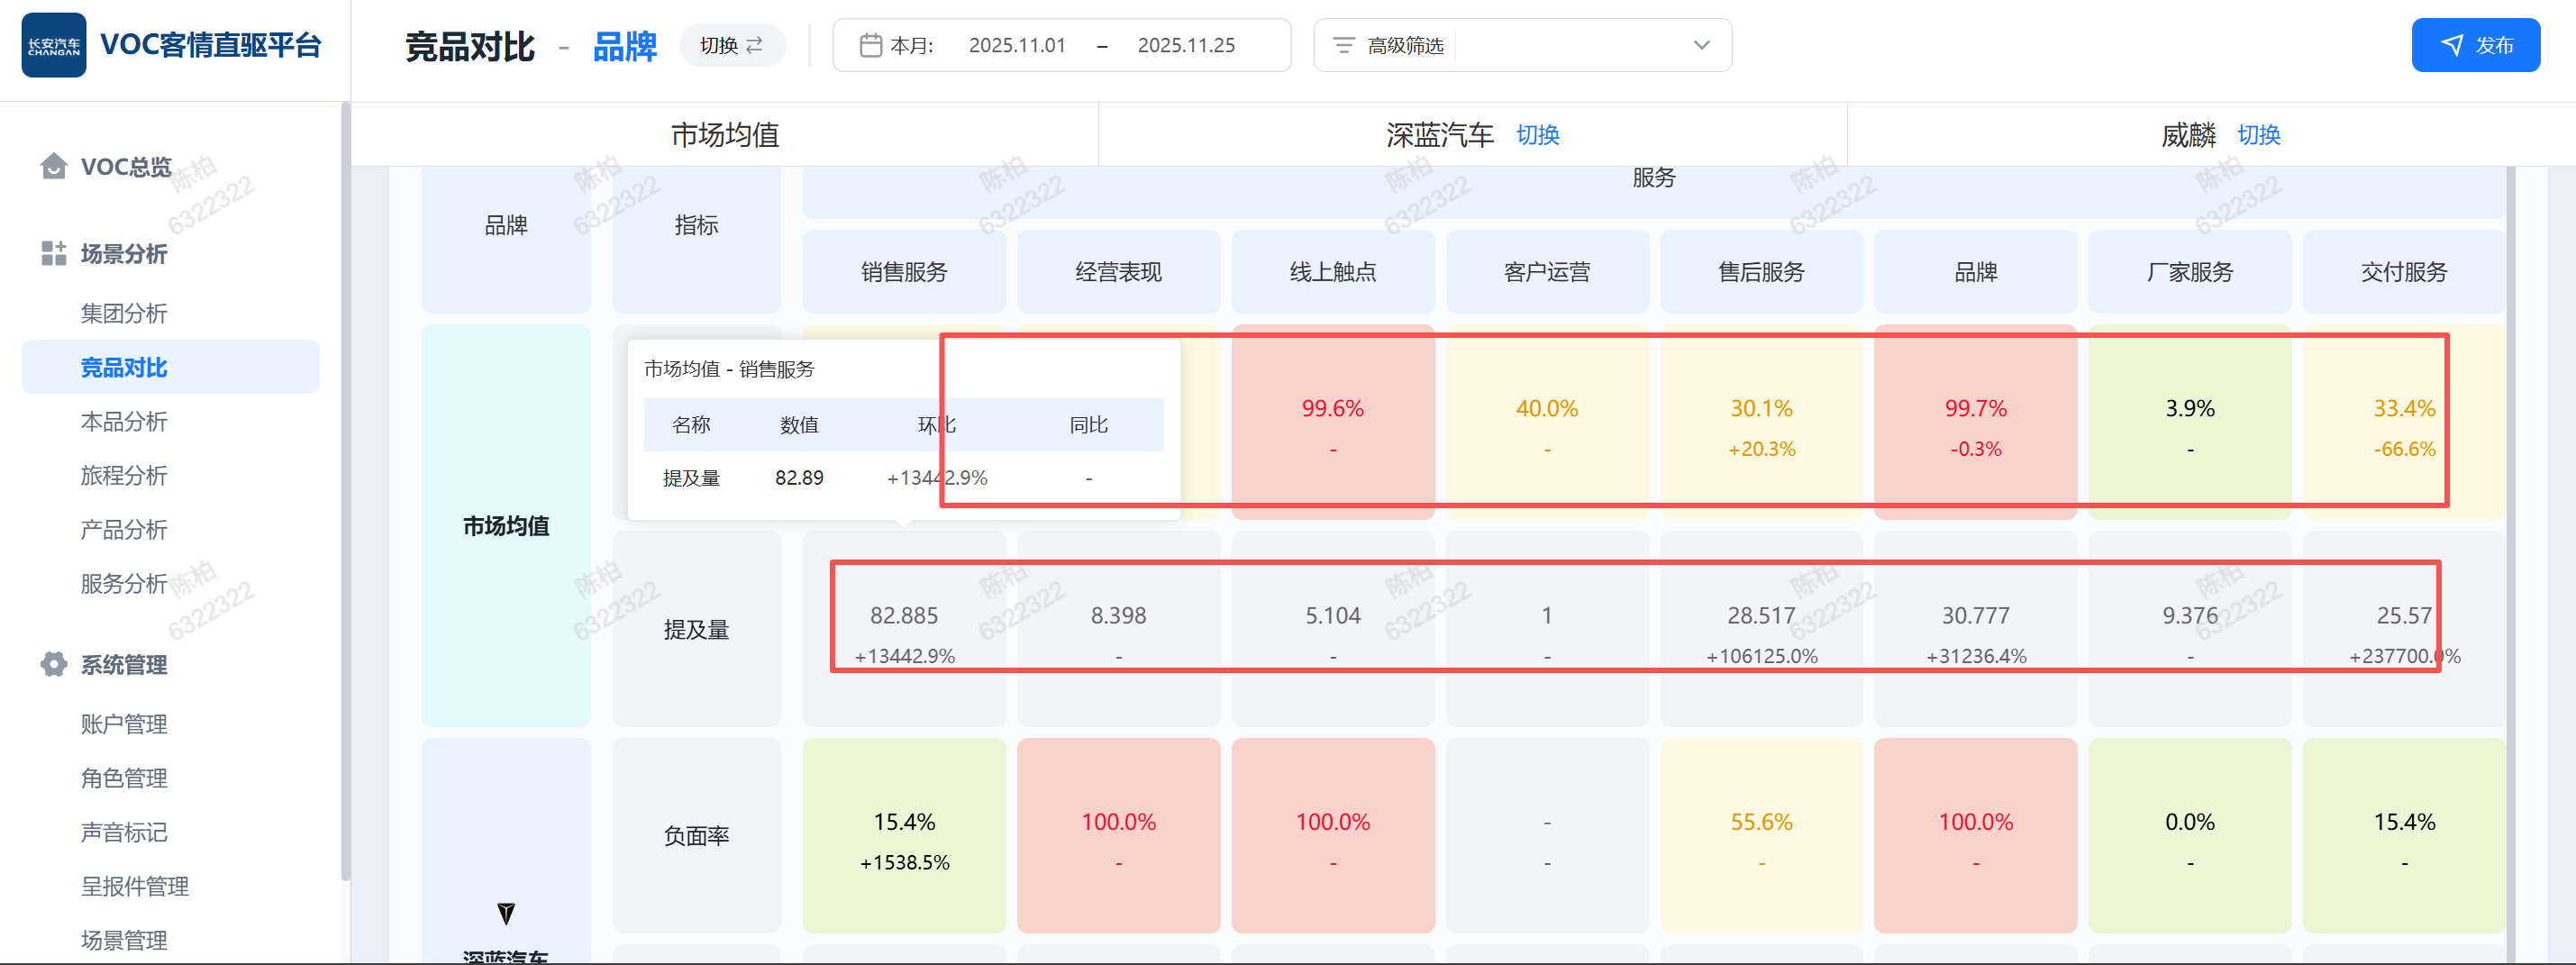
Task: Click the 高级筛选 filter icon
Action: [1343, 45]
